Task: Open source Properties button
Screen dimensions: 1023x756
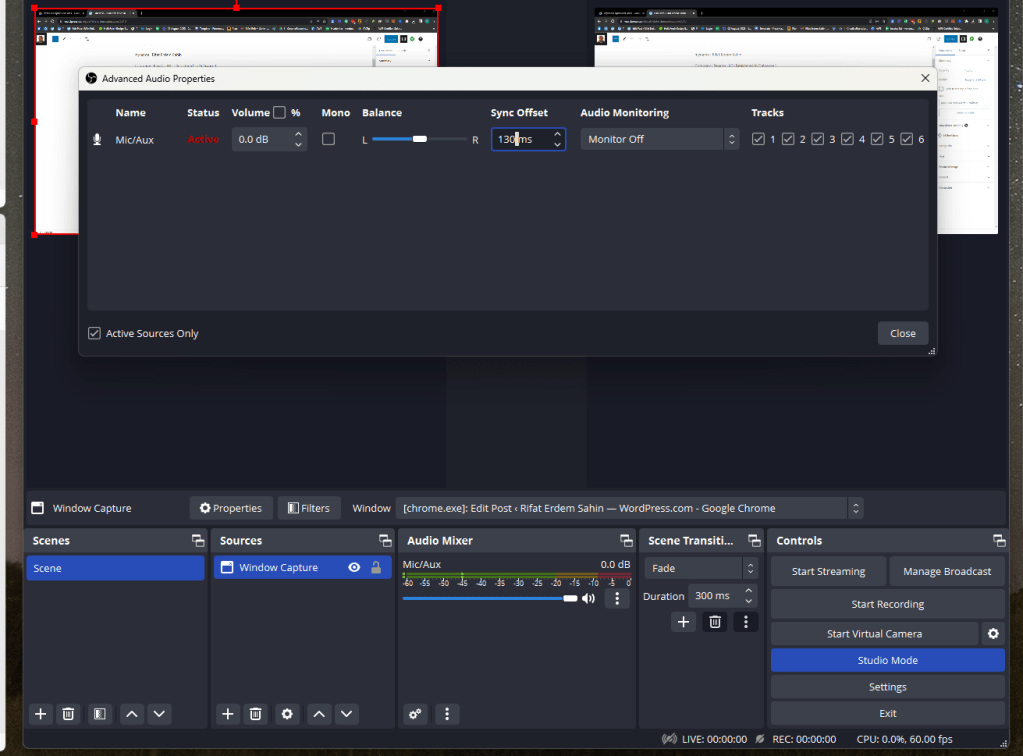Action: tap(231, 508)
